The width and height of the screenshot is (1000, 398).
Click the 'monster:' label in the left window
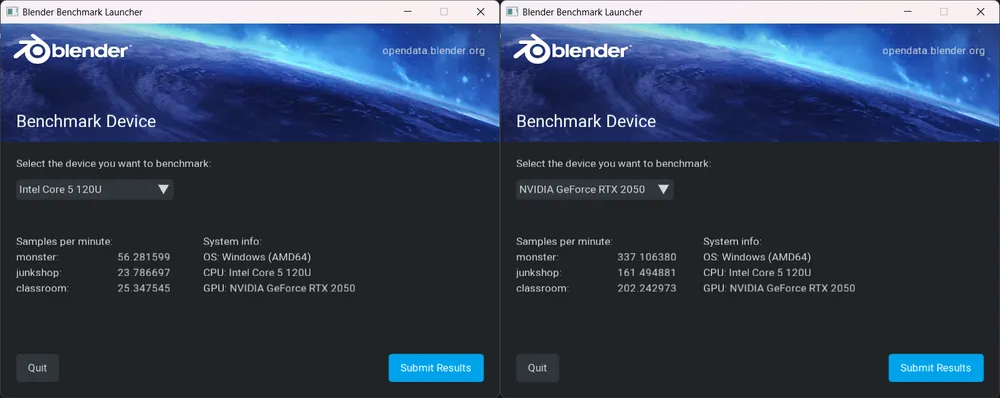tap(37, 257)
